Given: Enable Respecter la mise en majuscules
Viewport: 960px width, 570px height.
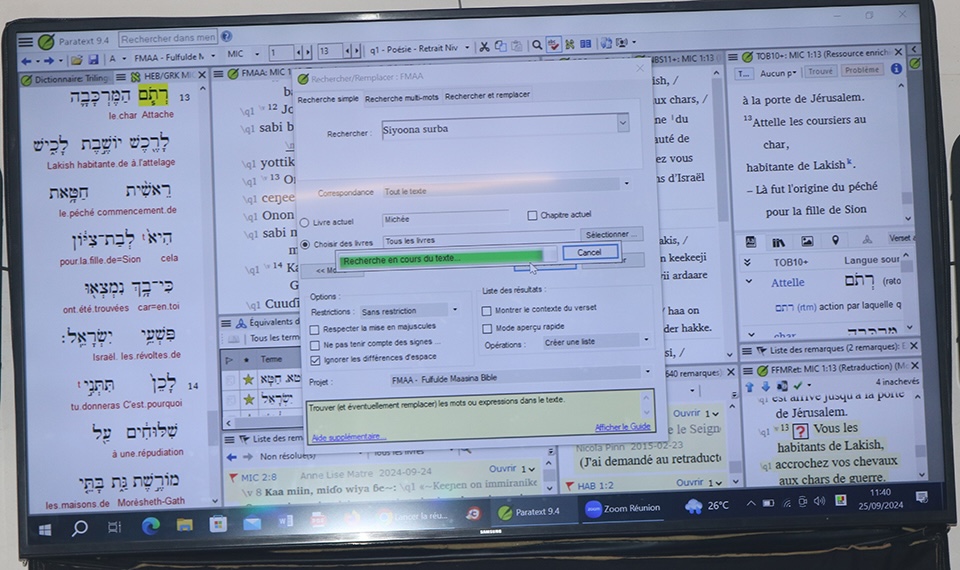Looking at the screenshot, I should tap(315, 329).
